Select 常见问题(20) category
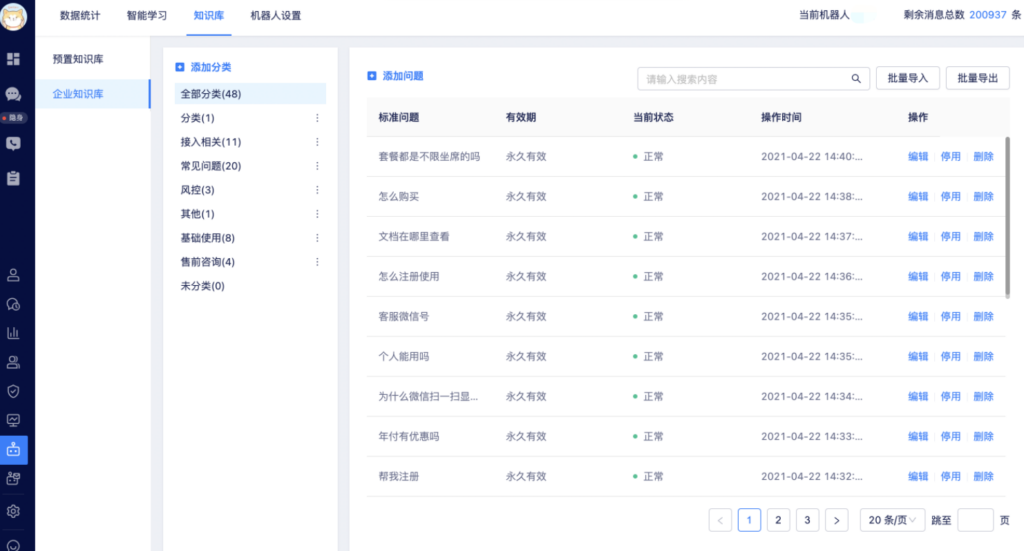 pyautogui.click(x=211, y=166)
